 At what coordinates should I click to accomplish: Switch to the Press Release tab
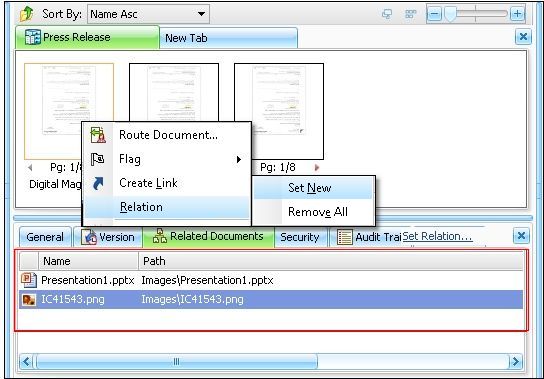(x=87, y=37)
